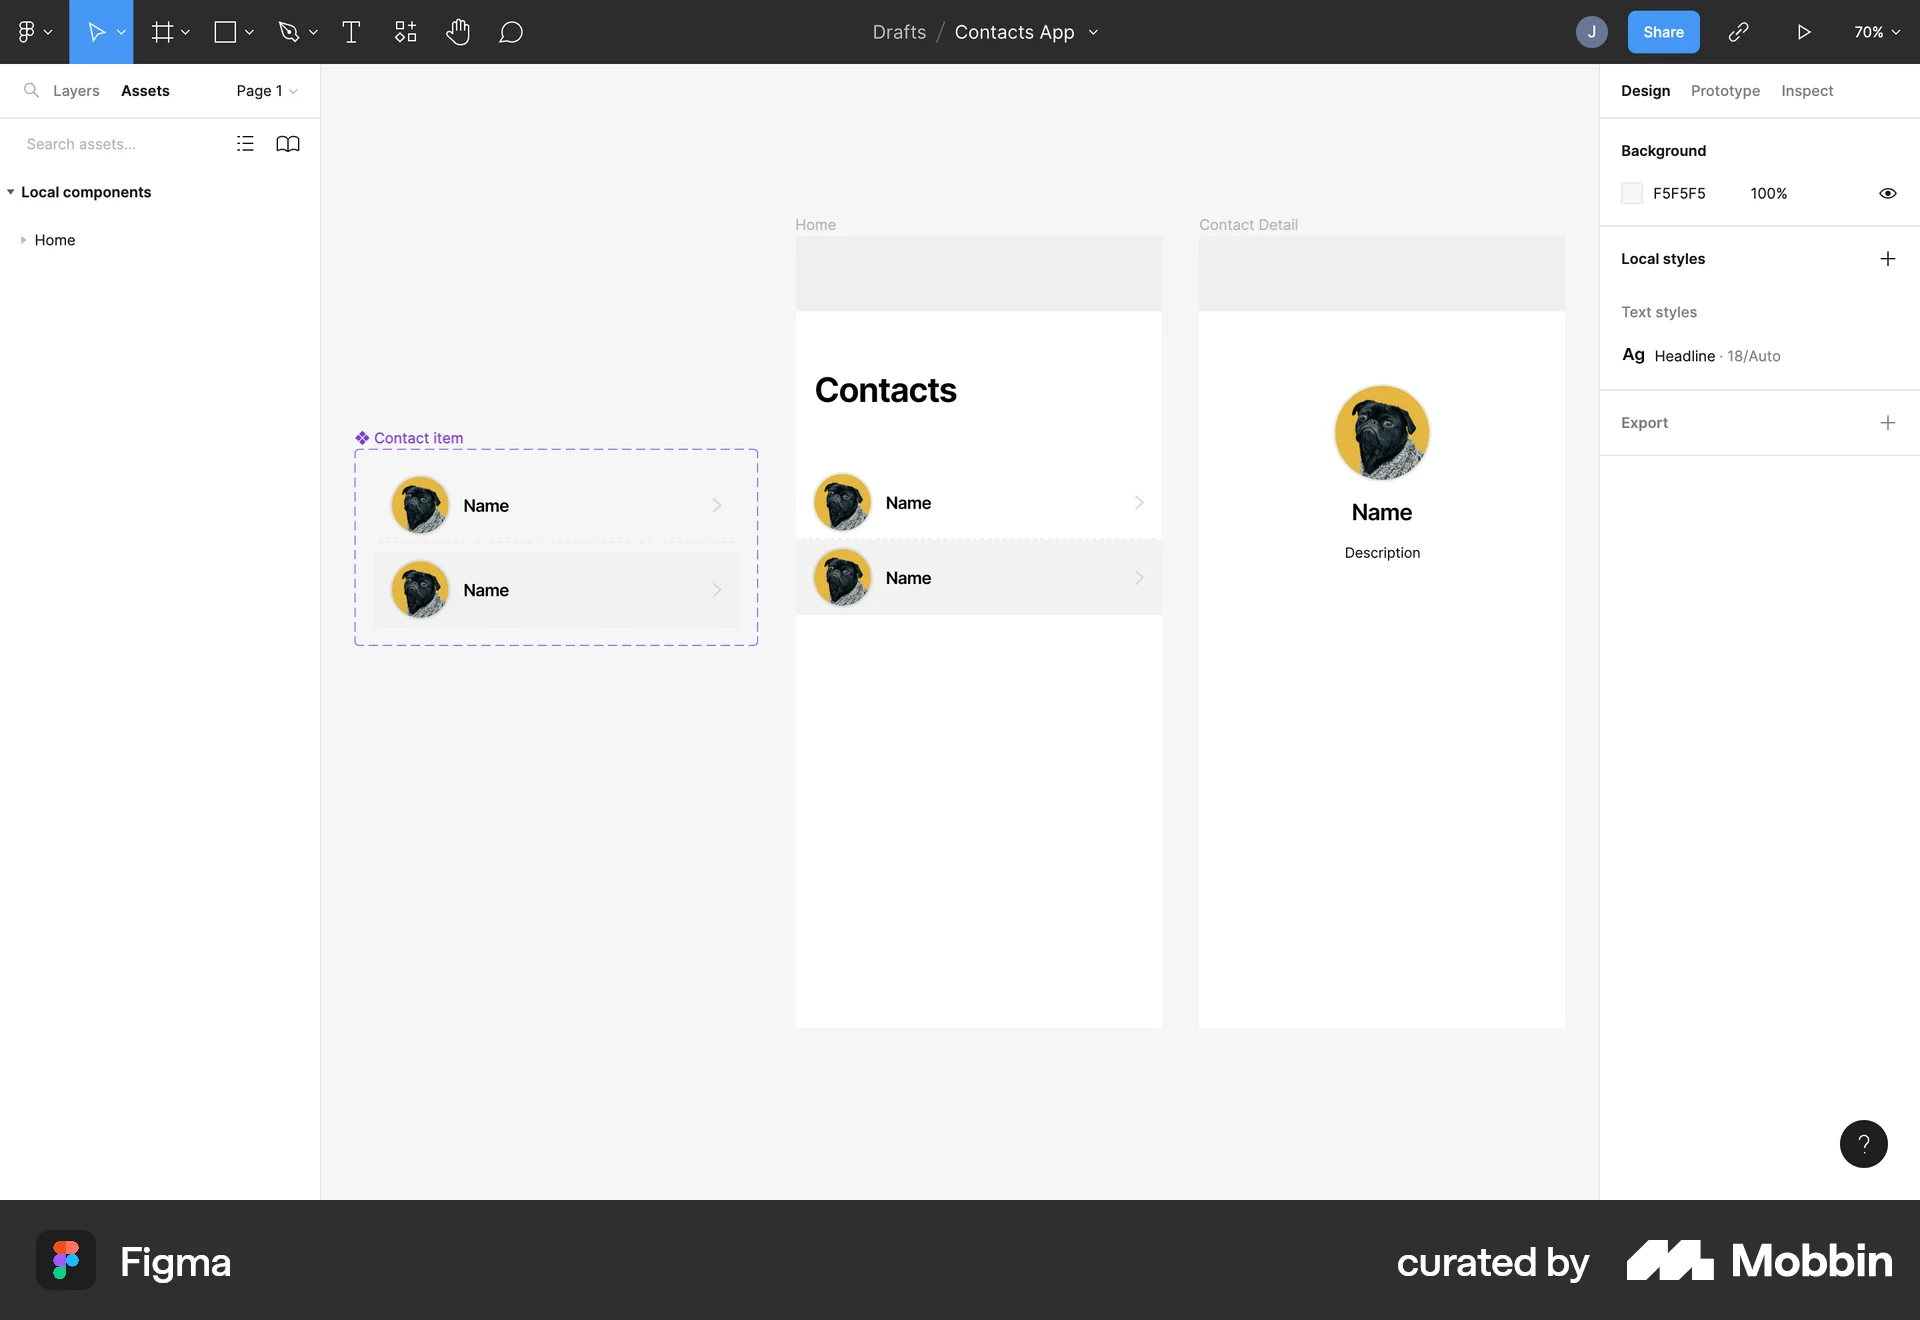Select the Hand tool
Screen dimensions: 1920x1320
[x=458, y=31]
